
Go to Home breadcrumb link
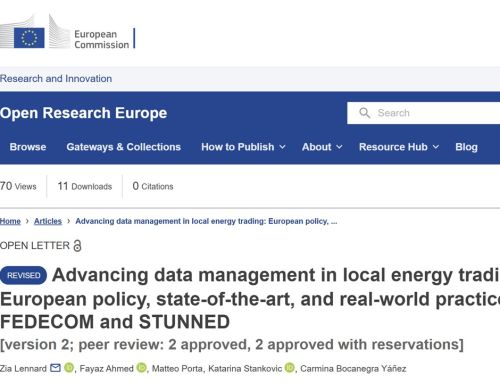pos(10,221)
